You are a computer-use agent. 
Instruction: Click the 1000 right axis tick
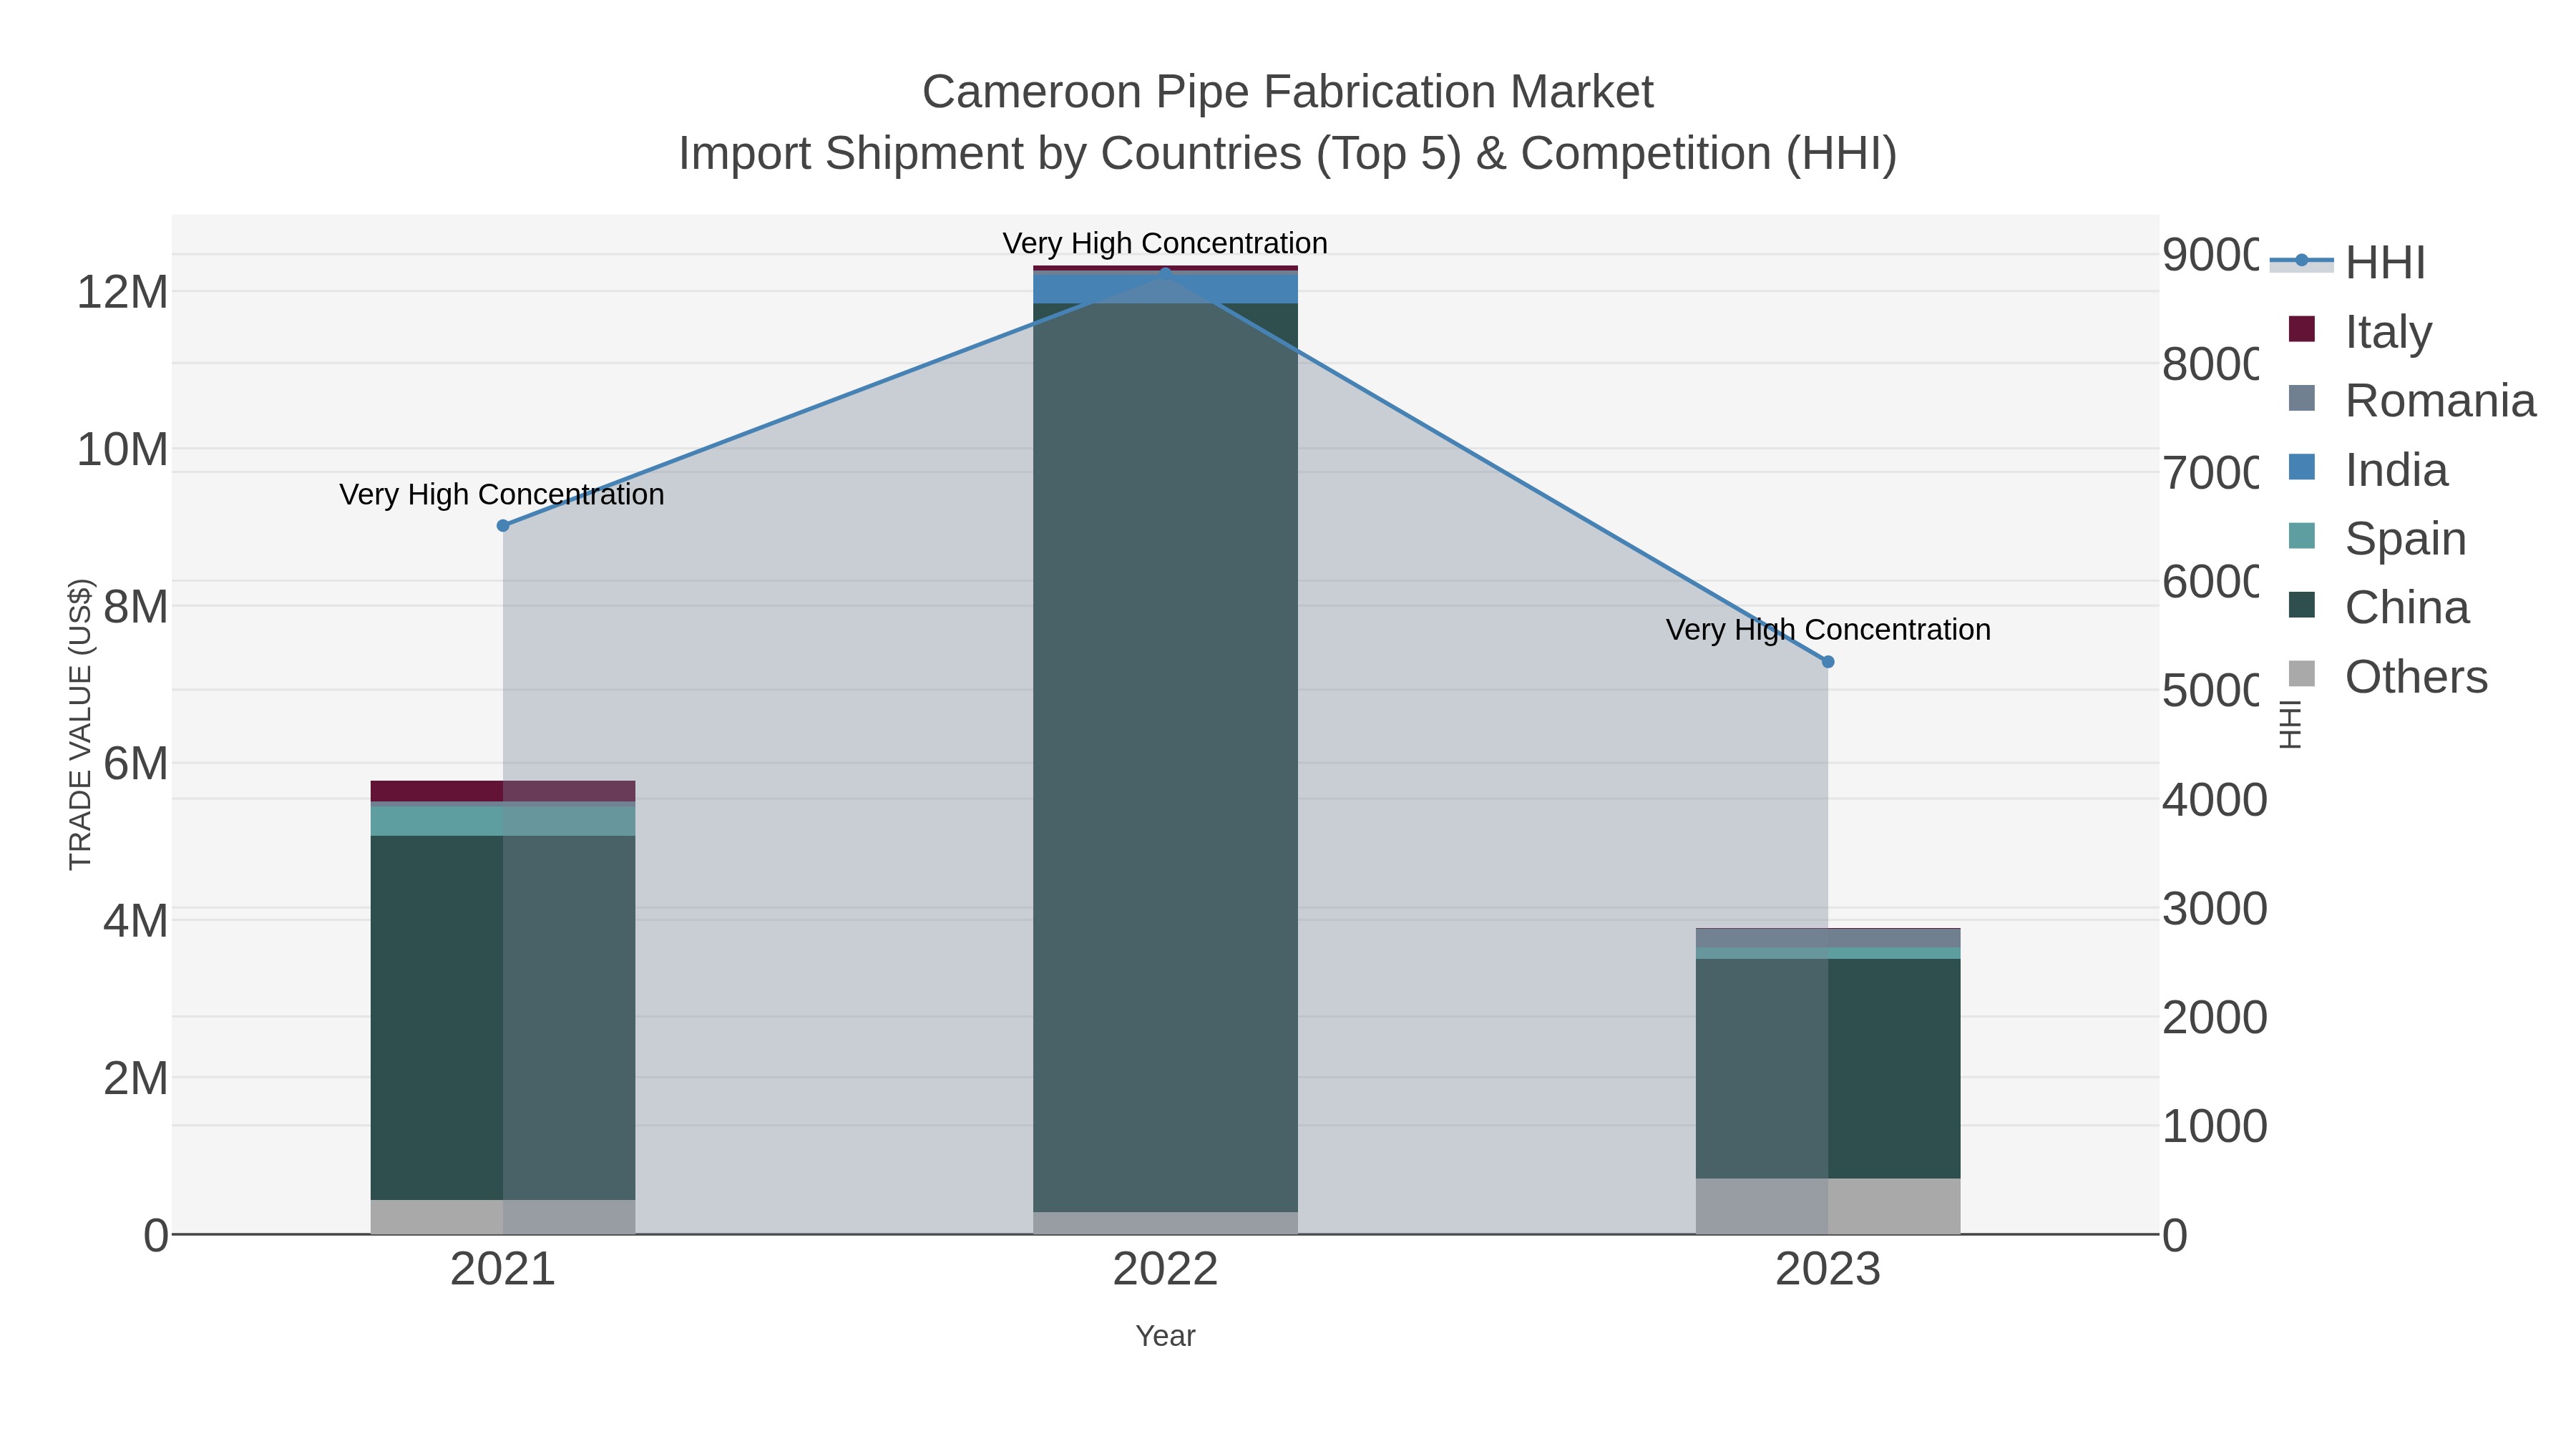click(x=2214, y=1127)
